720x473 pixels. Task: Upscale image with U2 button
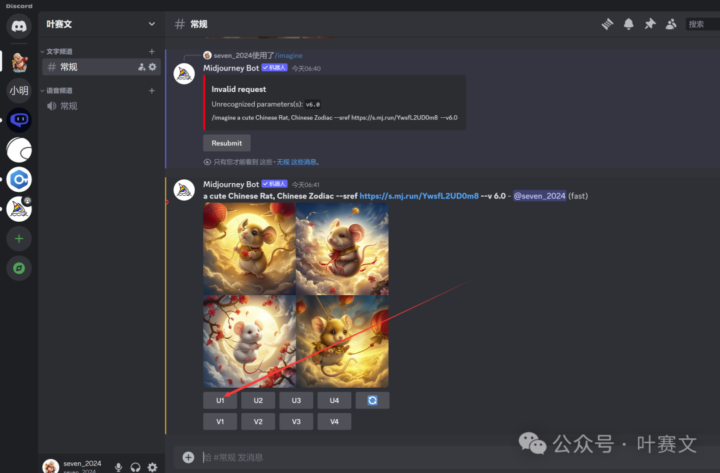258,400
